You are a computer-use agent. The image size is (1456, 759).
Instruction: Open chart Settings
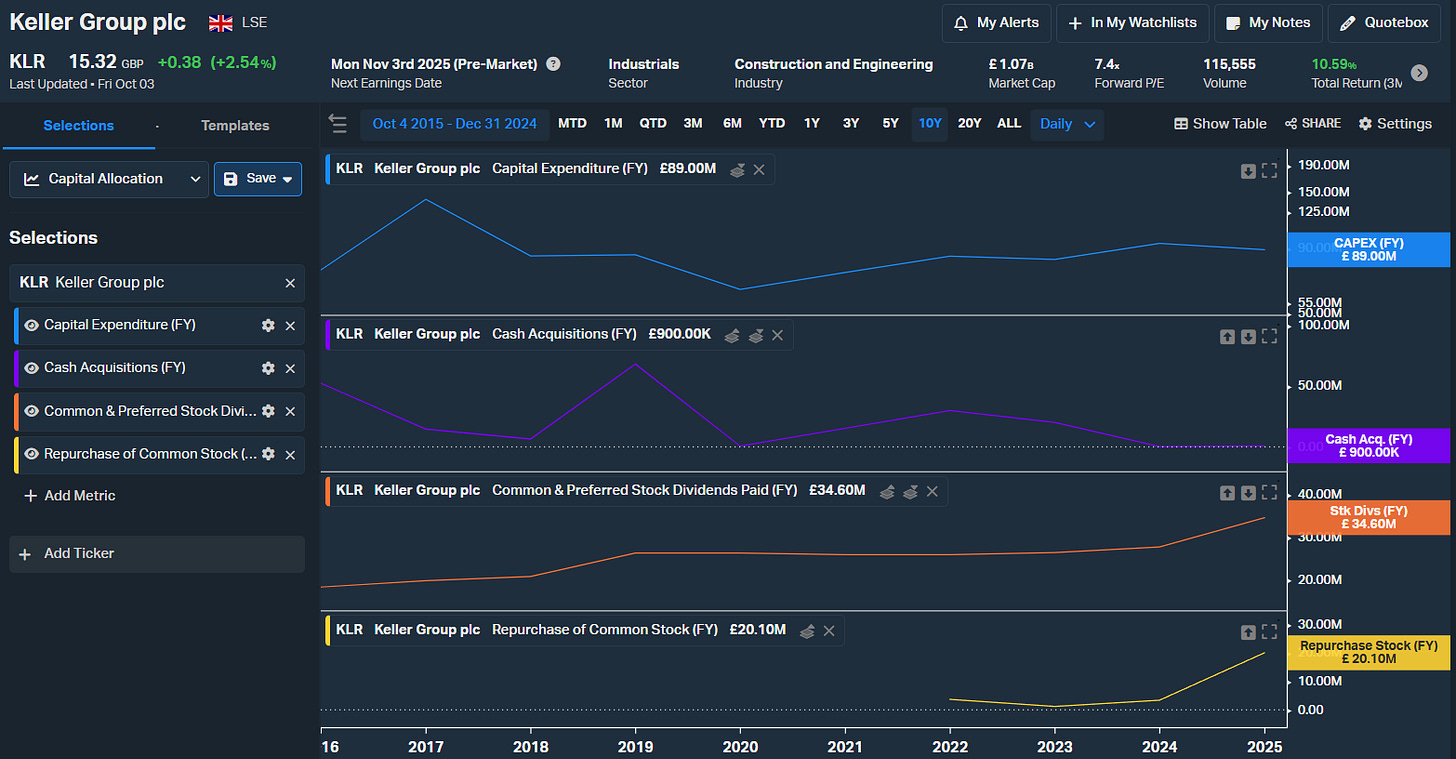pyautogui.click(x=1395, y=124)
